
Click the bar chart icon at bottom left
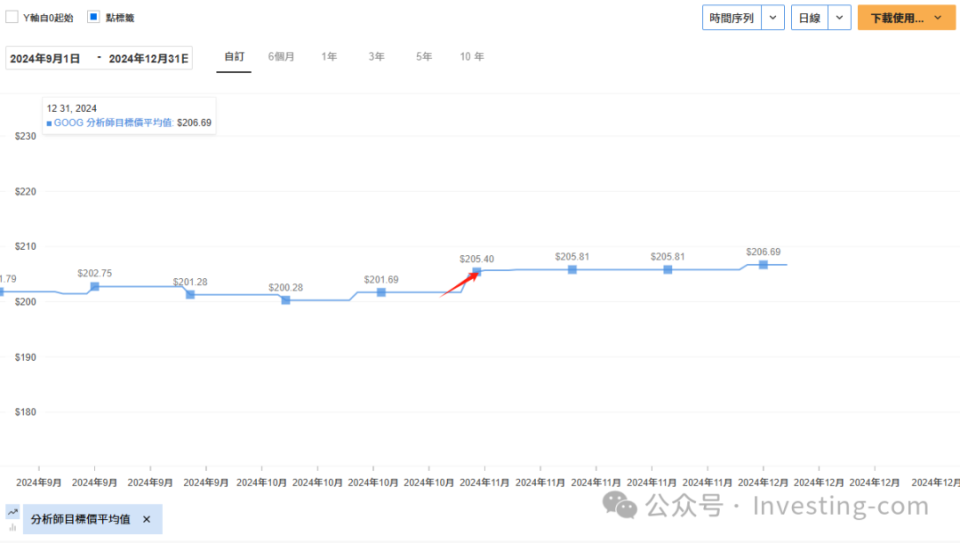[x=13, y=526]
